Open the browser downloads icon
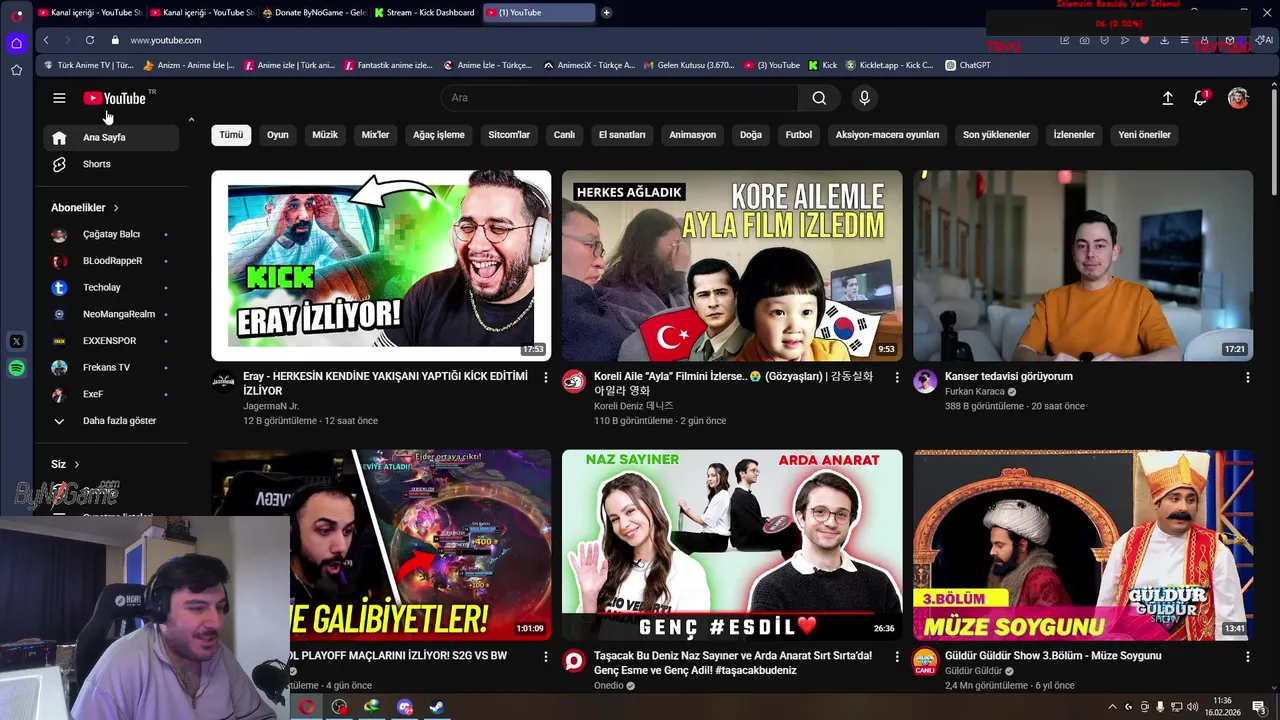Image resolution: width=1280 pixels, height=720 pixels. [x=1165, y=40]
